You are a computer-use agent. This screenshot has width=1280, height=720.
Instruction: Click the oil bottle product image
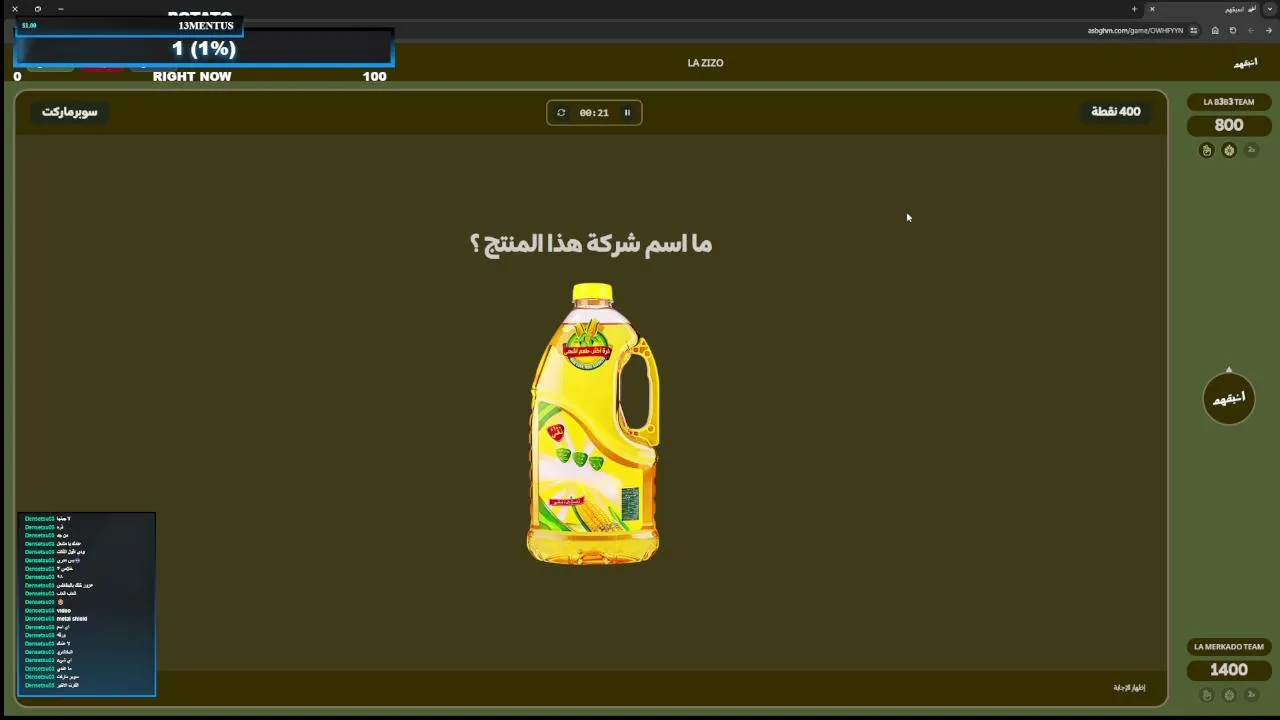[593, 424]
